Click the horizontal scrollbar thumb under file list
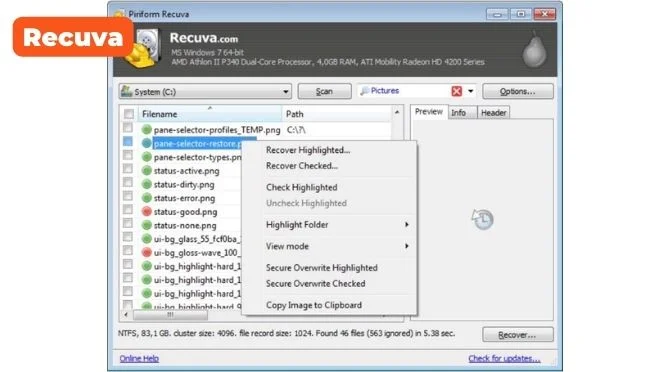The height and width of the screenshot is (372, 670). pos(170,315)
